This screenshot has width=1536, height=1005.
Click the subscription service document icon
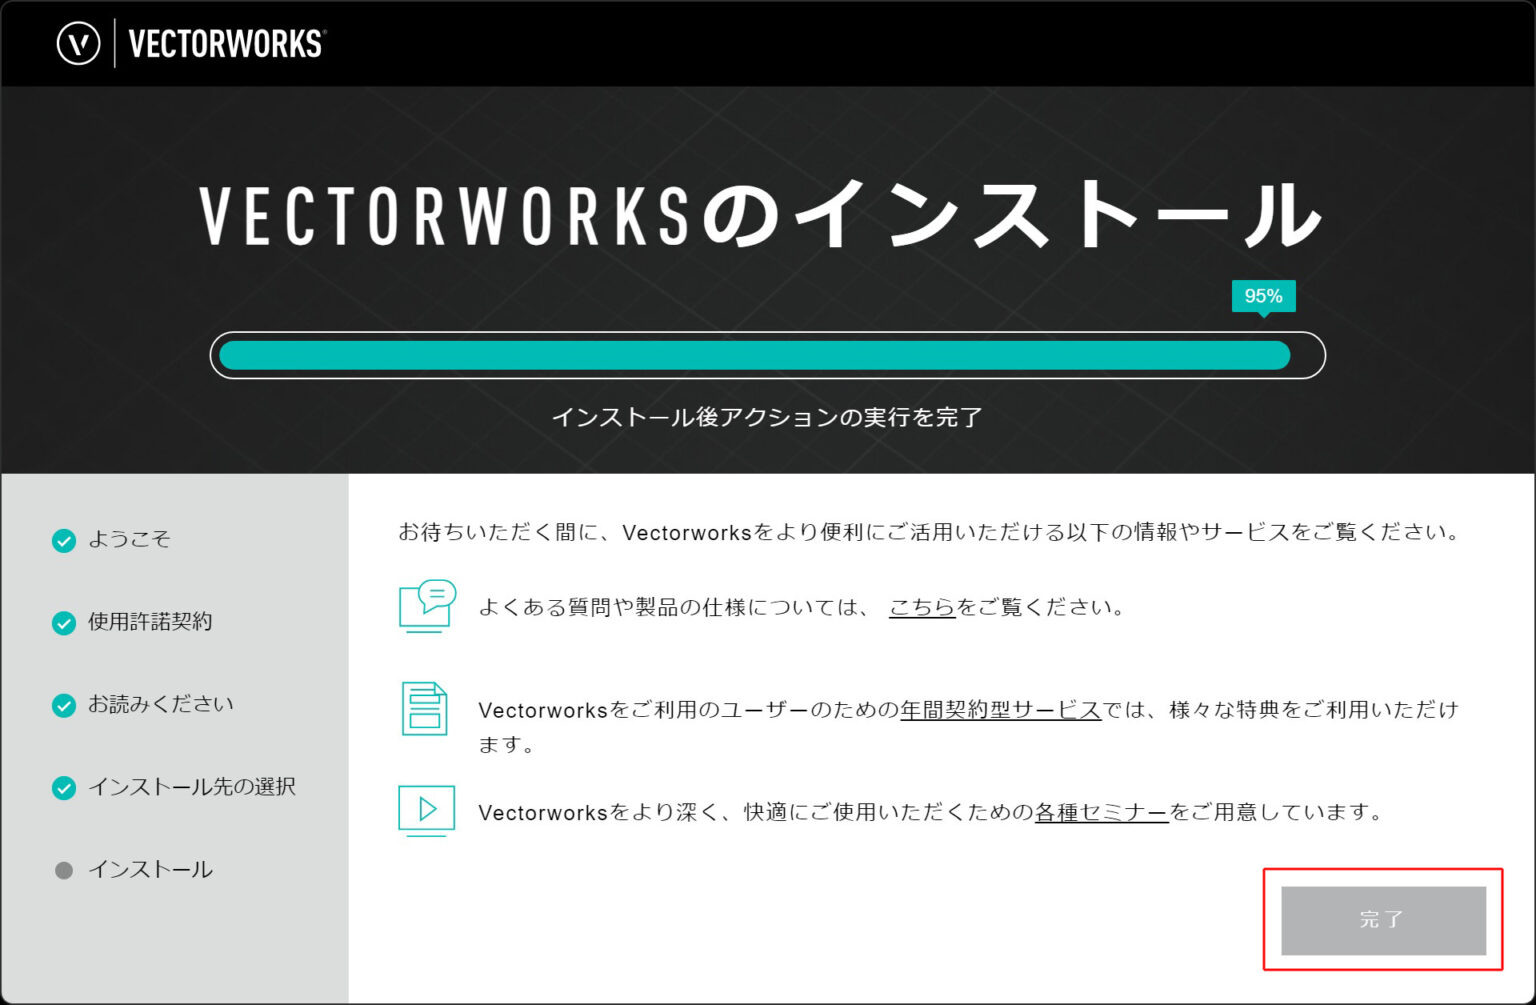426,710
